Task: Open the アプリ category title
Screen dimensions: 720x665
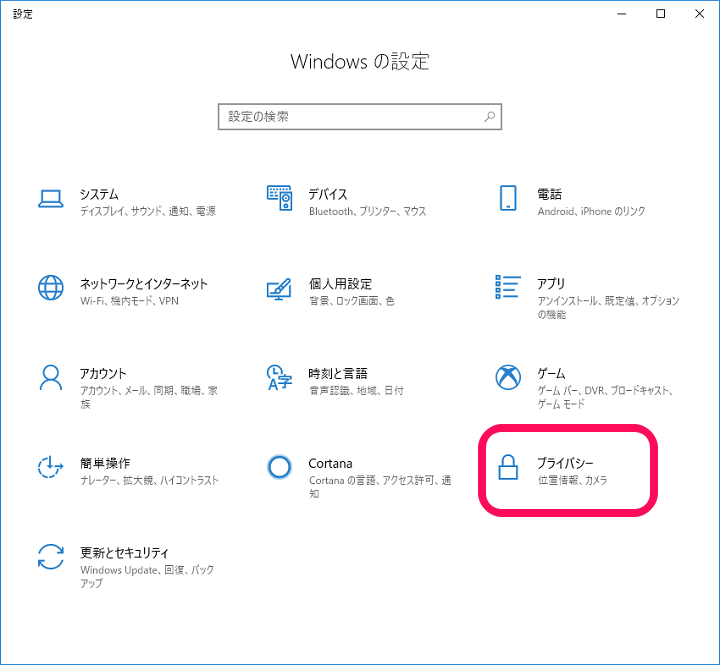Action: coord(551,284)
